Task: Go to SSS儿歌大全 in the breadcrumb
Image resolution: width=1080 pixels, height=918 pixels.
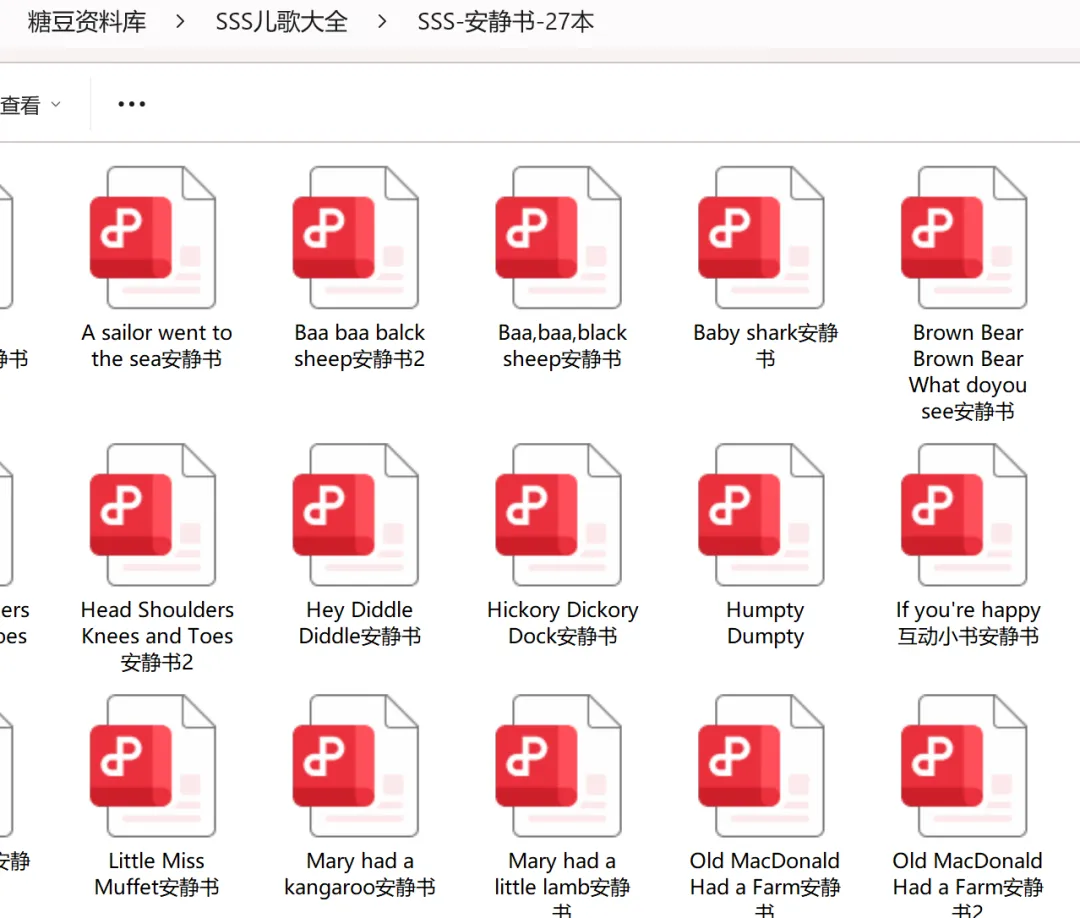Action: (282, 22)
